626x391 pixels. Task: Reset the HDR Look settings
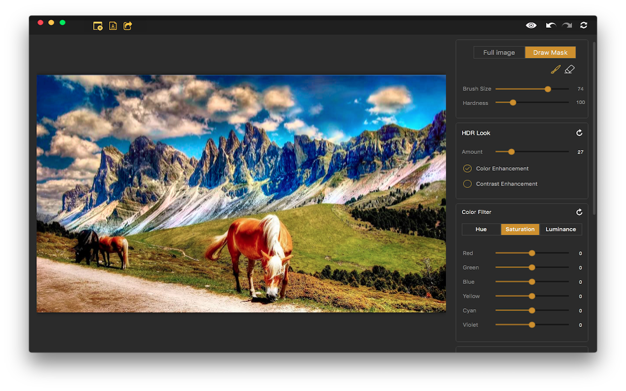tap(579, 133)
